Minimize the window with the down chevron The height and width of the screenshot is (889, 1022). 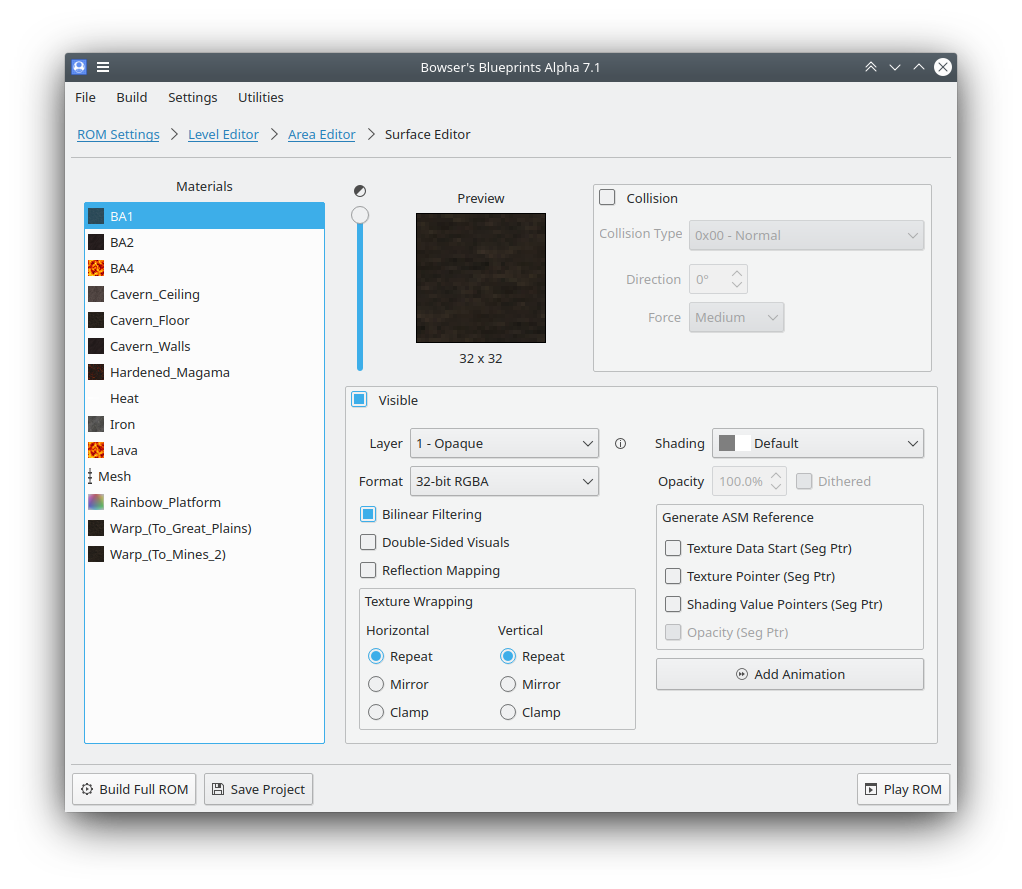click(x=895, y=67)
